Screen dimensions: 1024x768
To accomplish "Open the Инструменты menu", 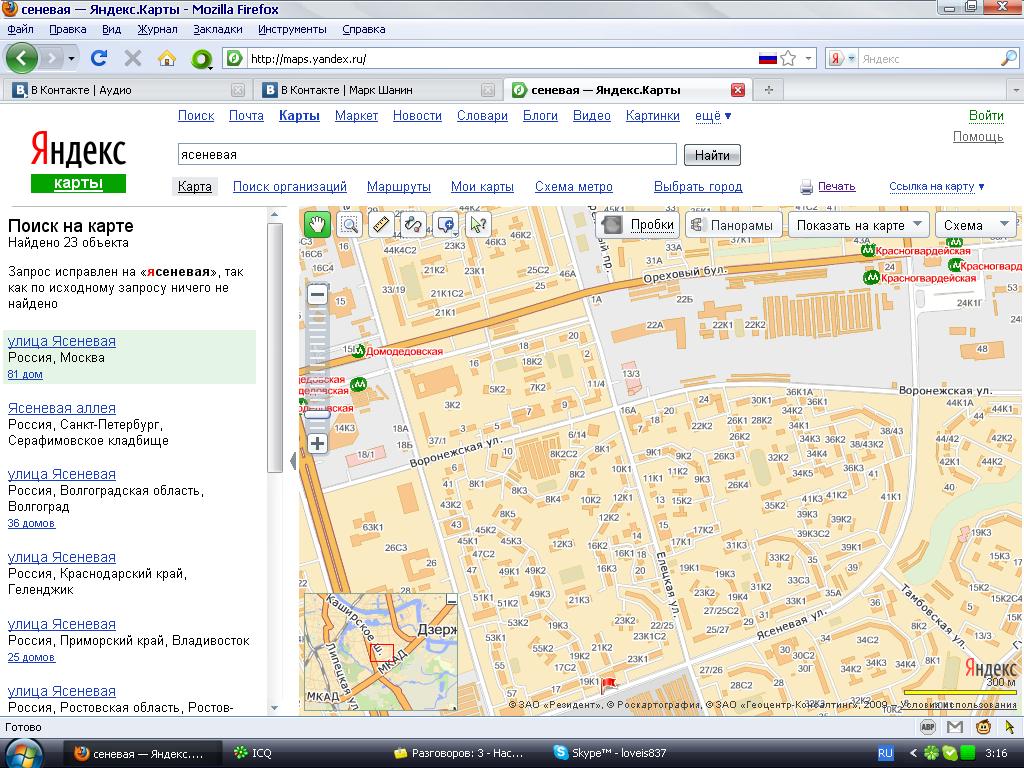I will pos(292,29).
